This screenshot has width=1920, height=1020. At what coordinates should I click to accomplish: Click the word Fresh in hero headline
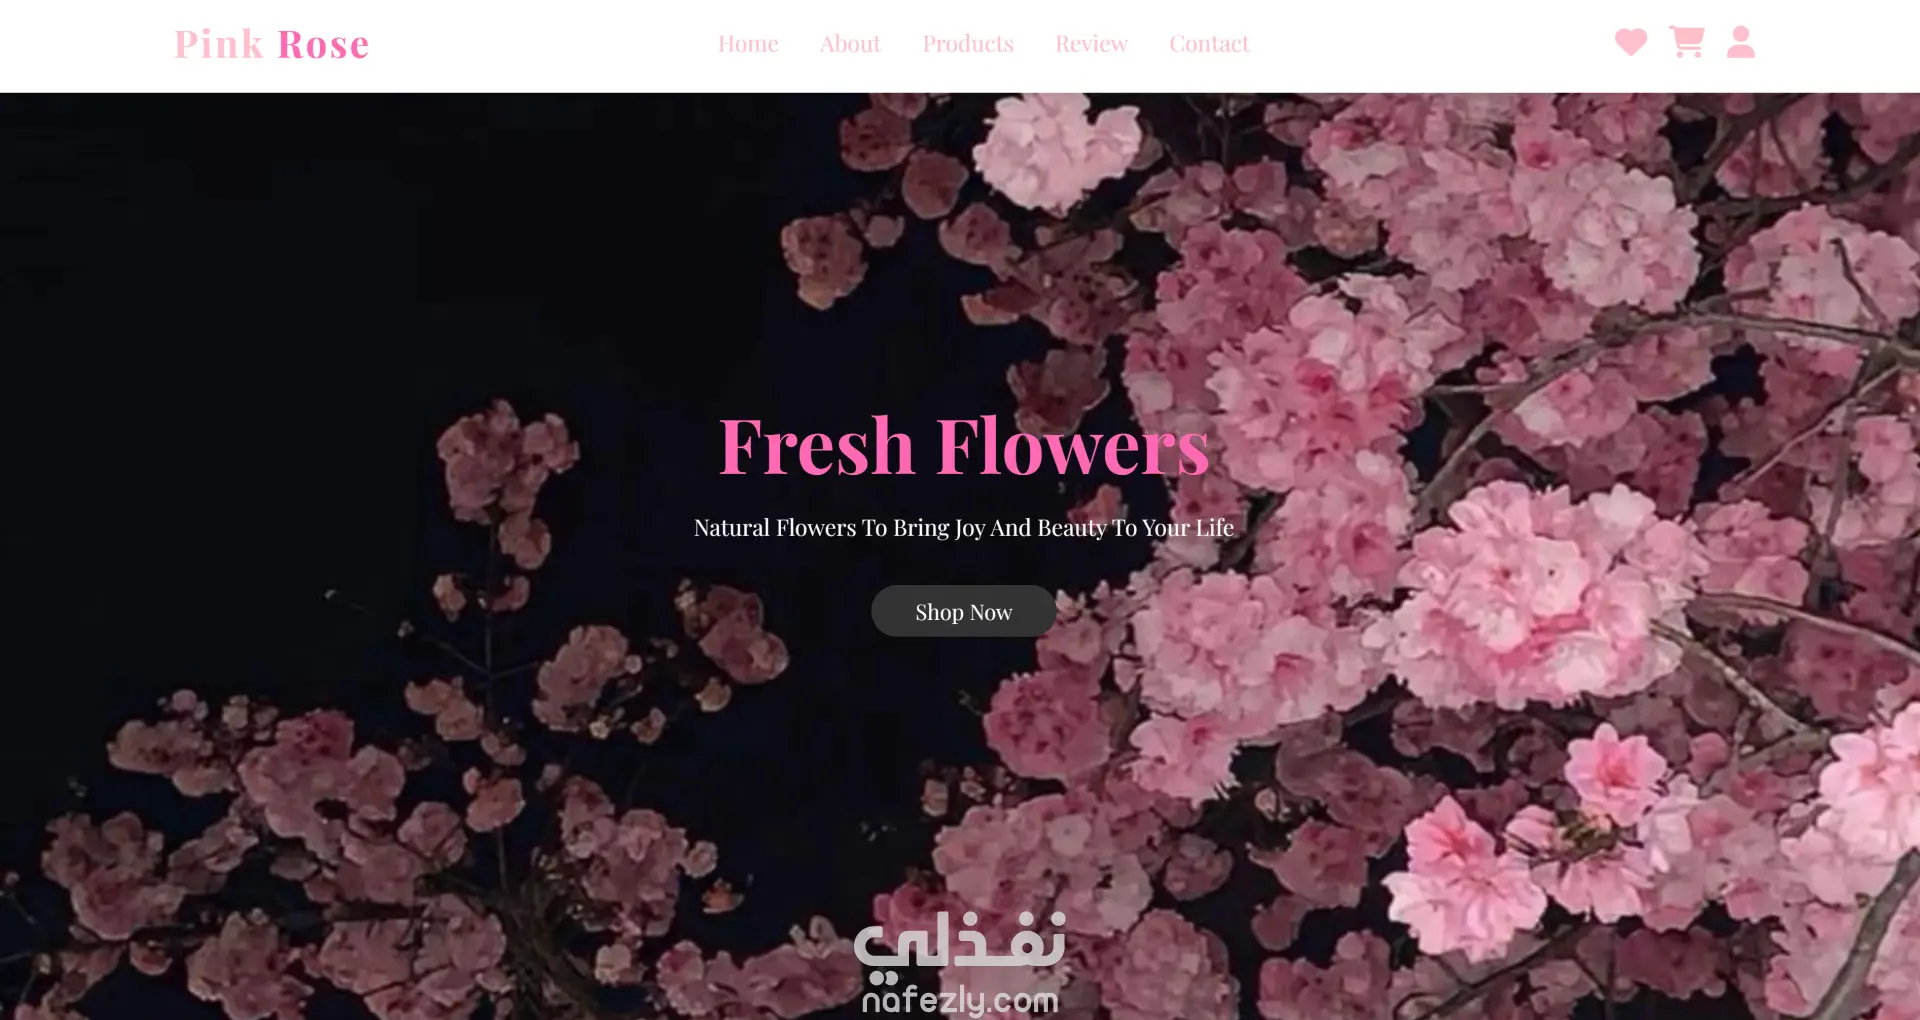pyautogui.click(x=817, y=446)
